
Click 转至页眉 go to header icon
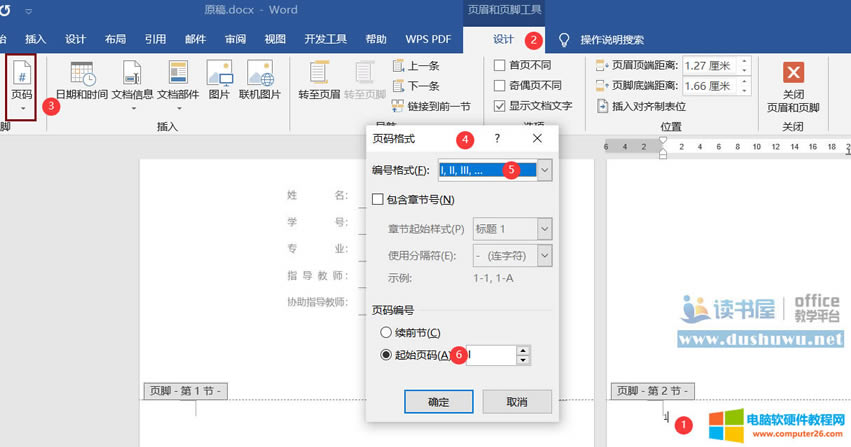click(320, 80)
